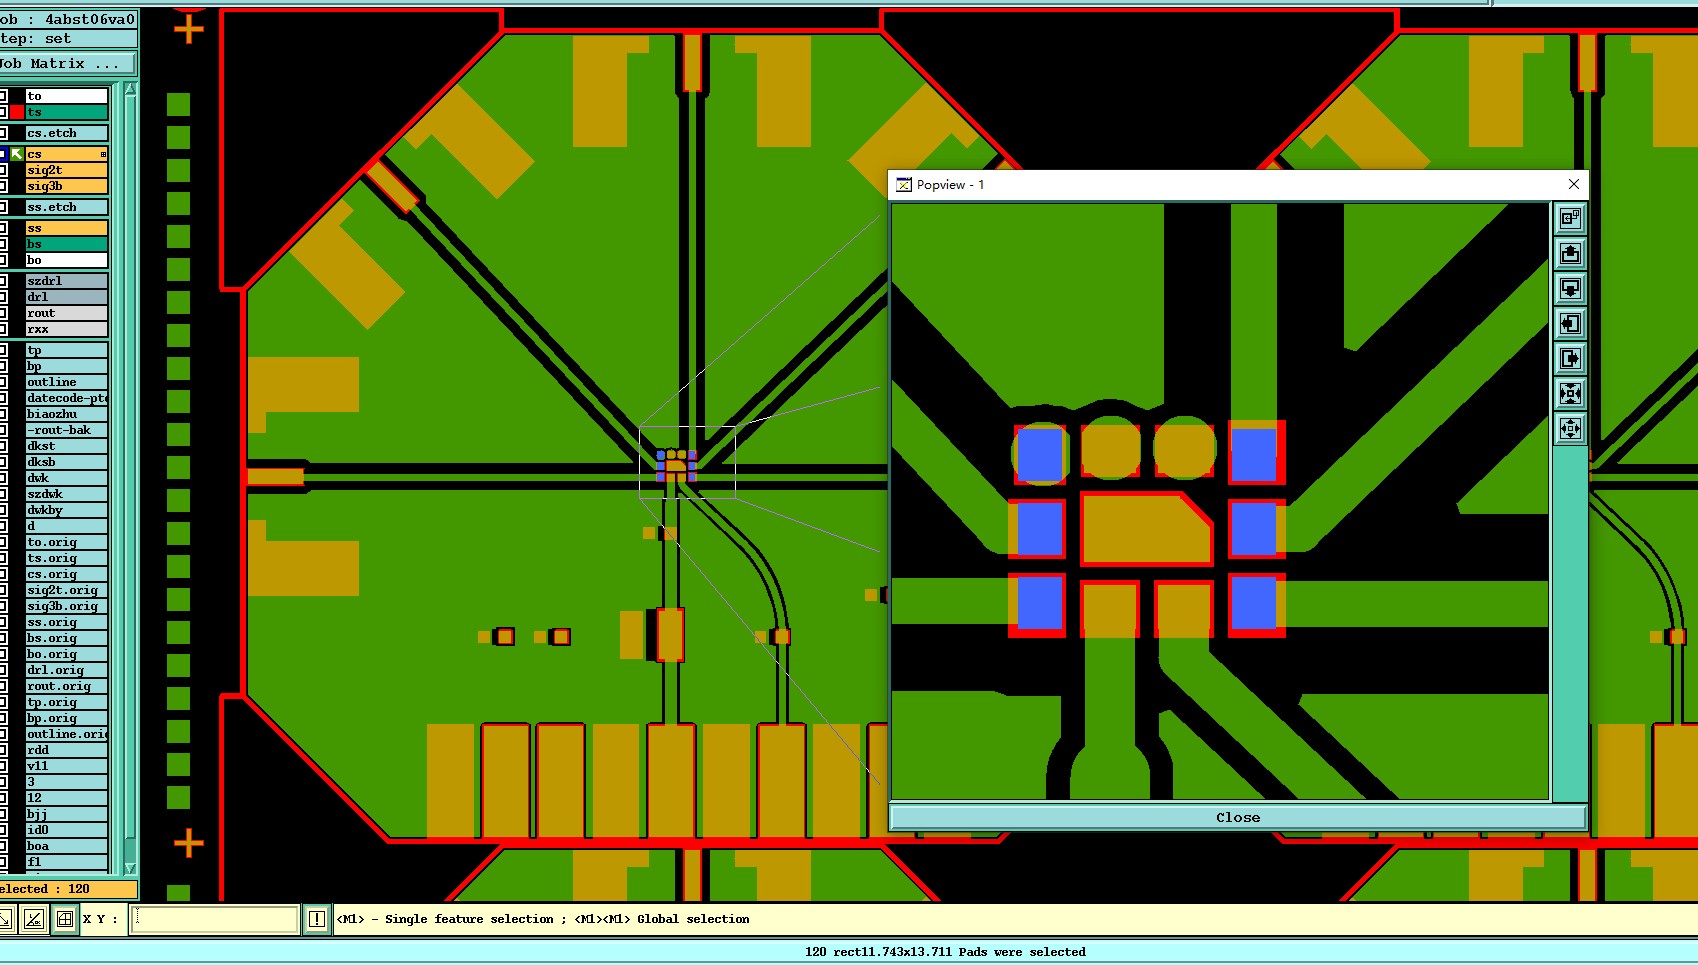1698x965 pixels.
Task: Pan right in the Popview window
Action: pos(1570,359)
